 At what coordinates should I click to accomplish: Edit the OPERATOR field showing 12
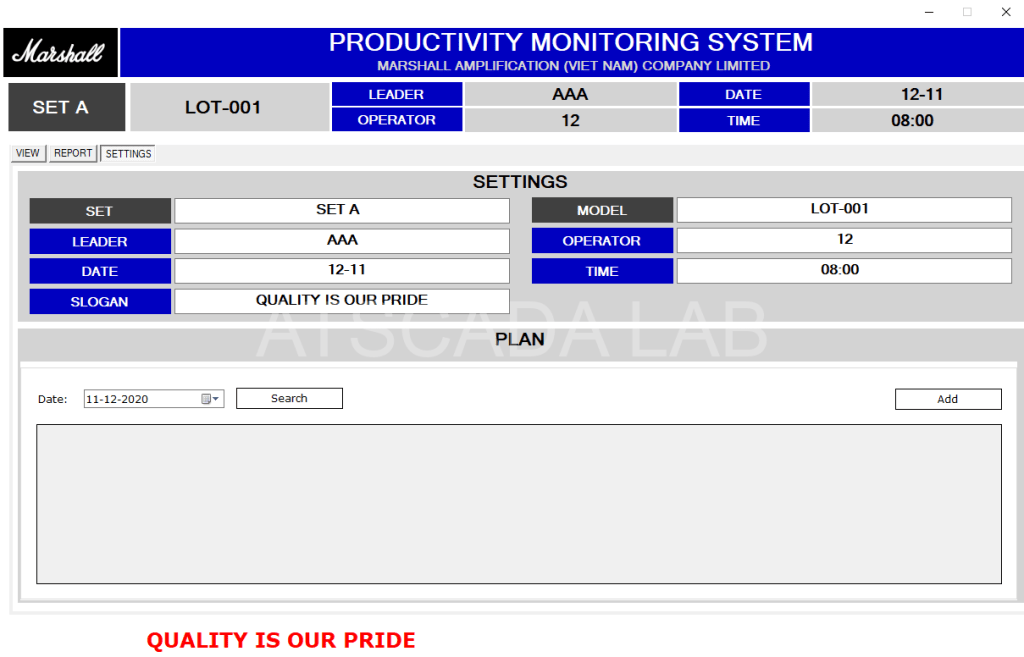[844, 240]
